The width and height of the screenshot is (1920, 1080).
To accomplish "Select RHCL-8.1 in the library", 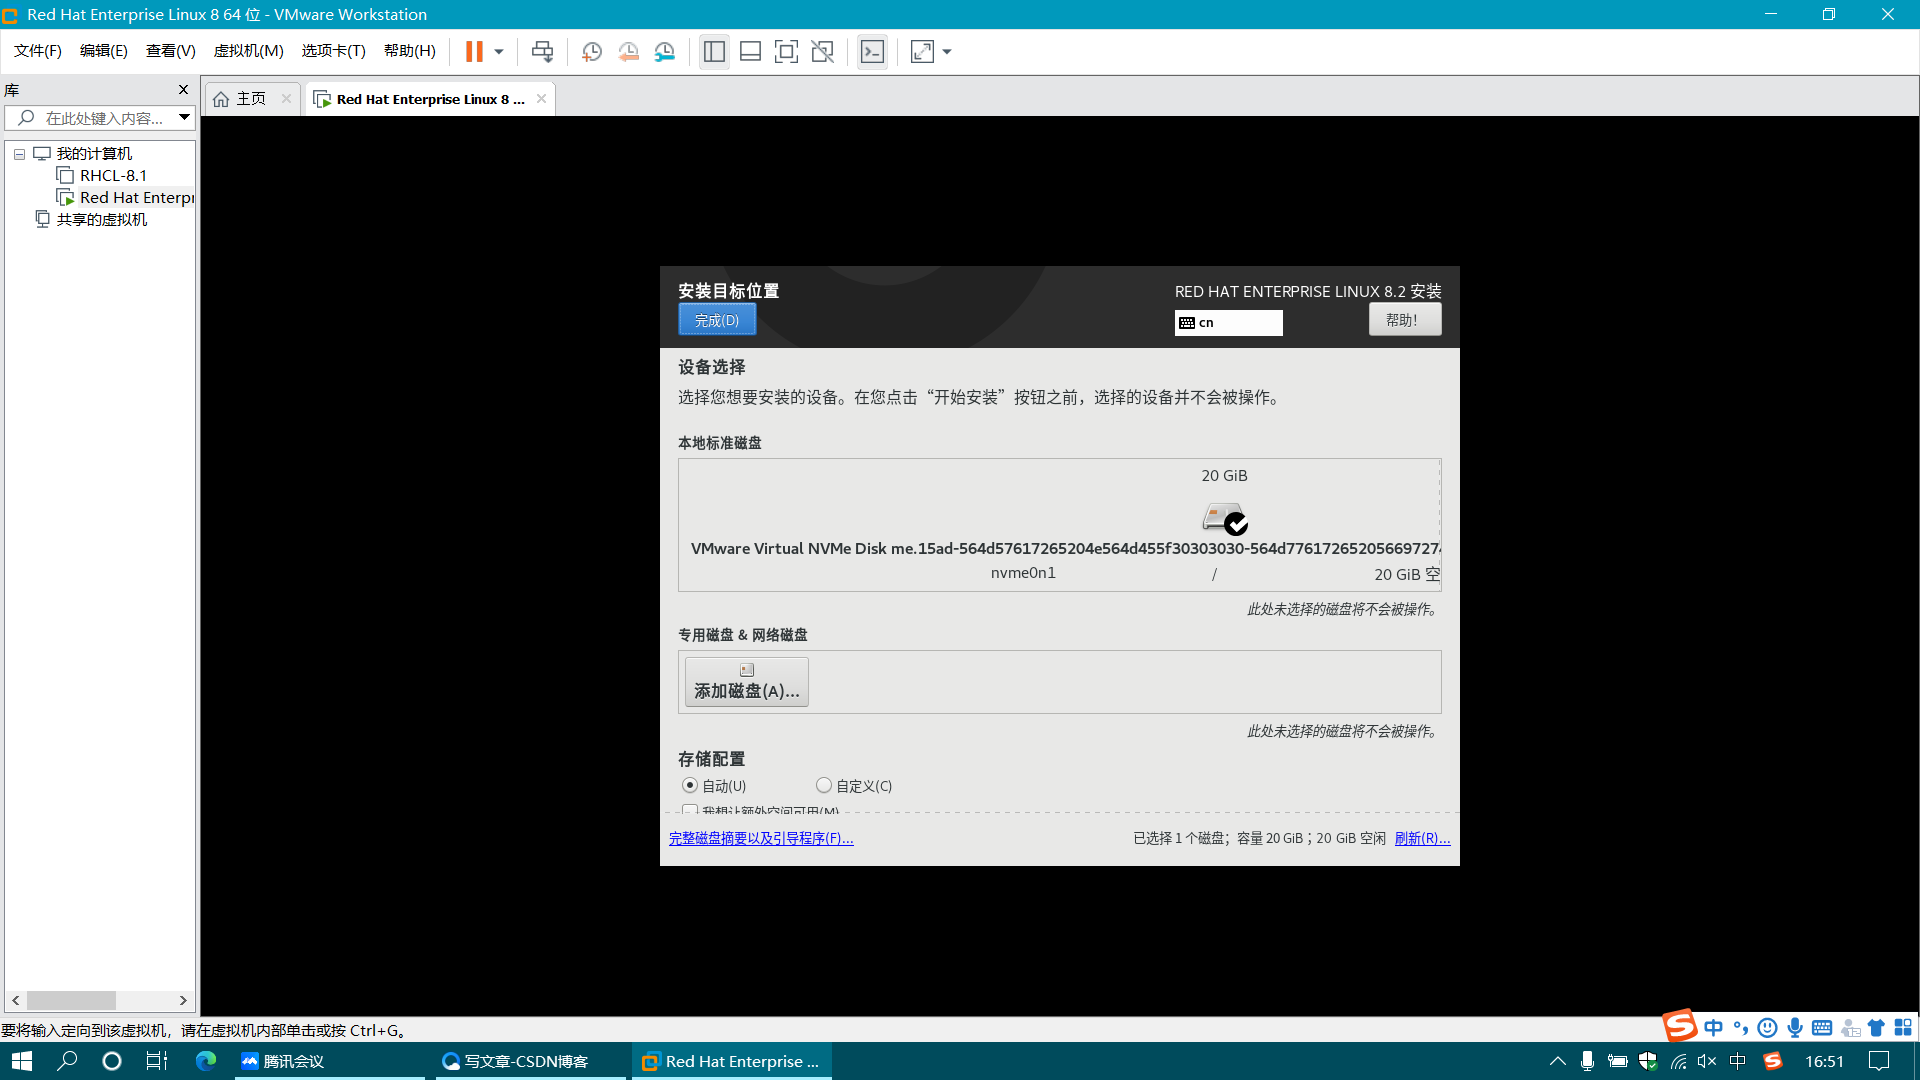I will [113, 176].
